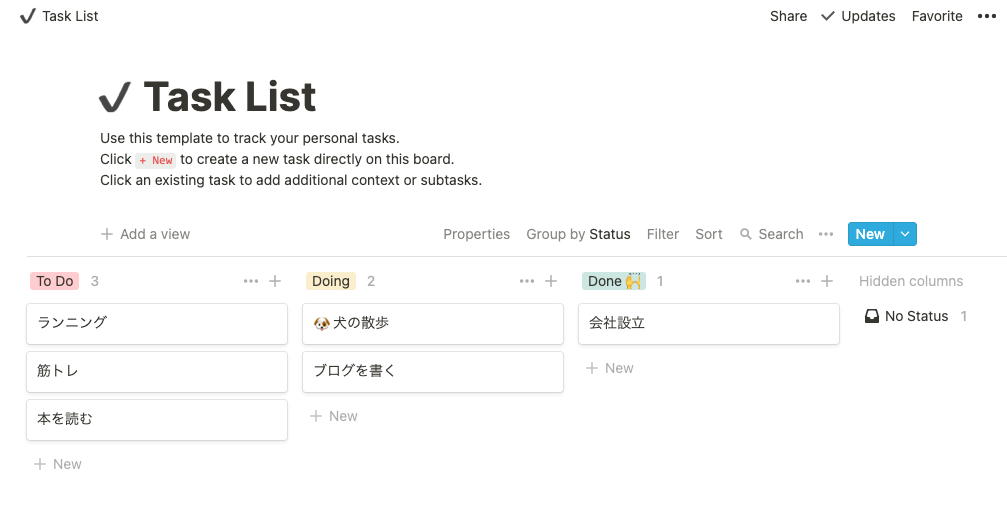This screenshot has width=1007, height=531.
Task: Click the breadcrumb checkmark icon in the top bar
Action: click(x=28, y=16)
